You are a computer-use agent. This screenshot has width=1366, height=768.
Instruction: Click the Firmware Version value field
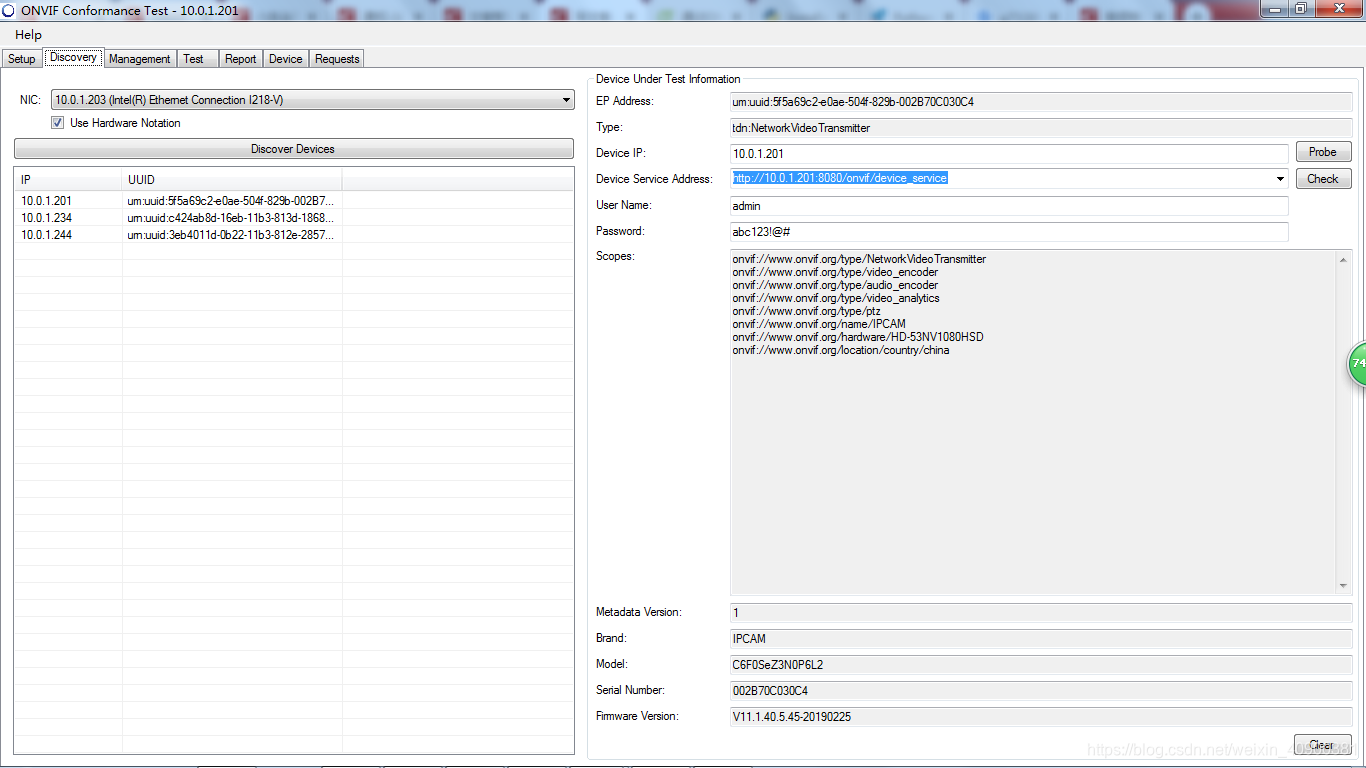pos(1041,716)
